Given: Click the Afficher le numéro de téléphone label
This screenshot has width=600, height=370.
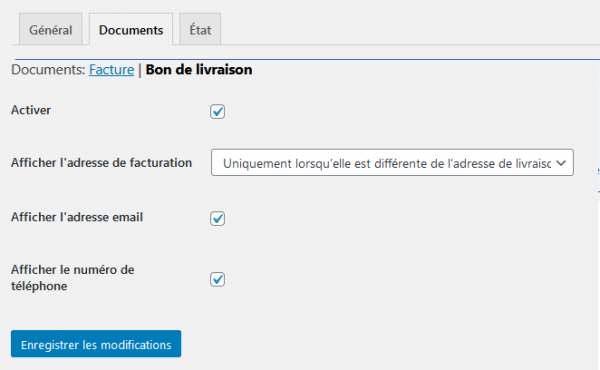Looking at the screenshot, I should click(x=73, y=278).
